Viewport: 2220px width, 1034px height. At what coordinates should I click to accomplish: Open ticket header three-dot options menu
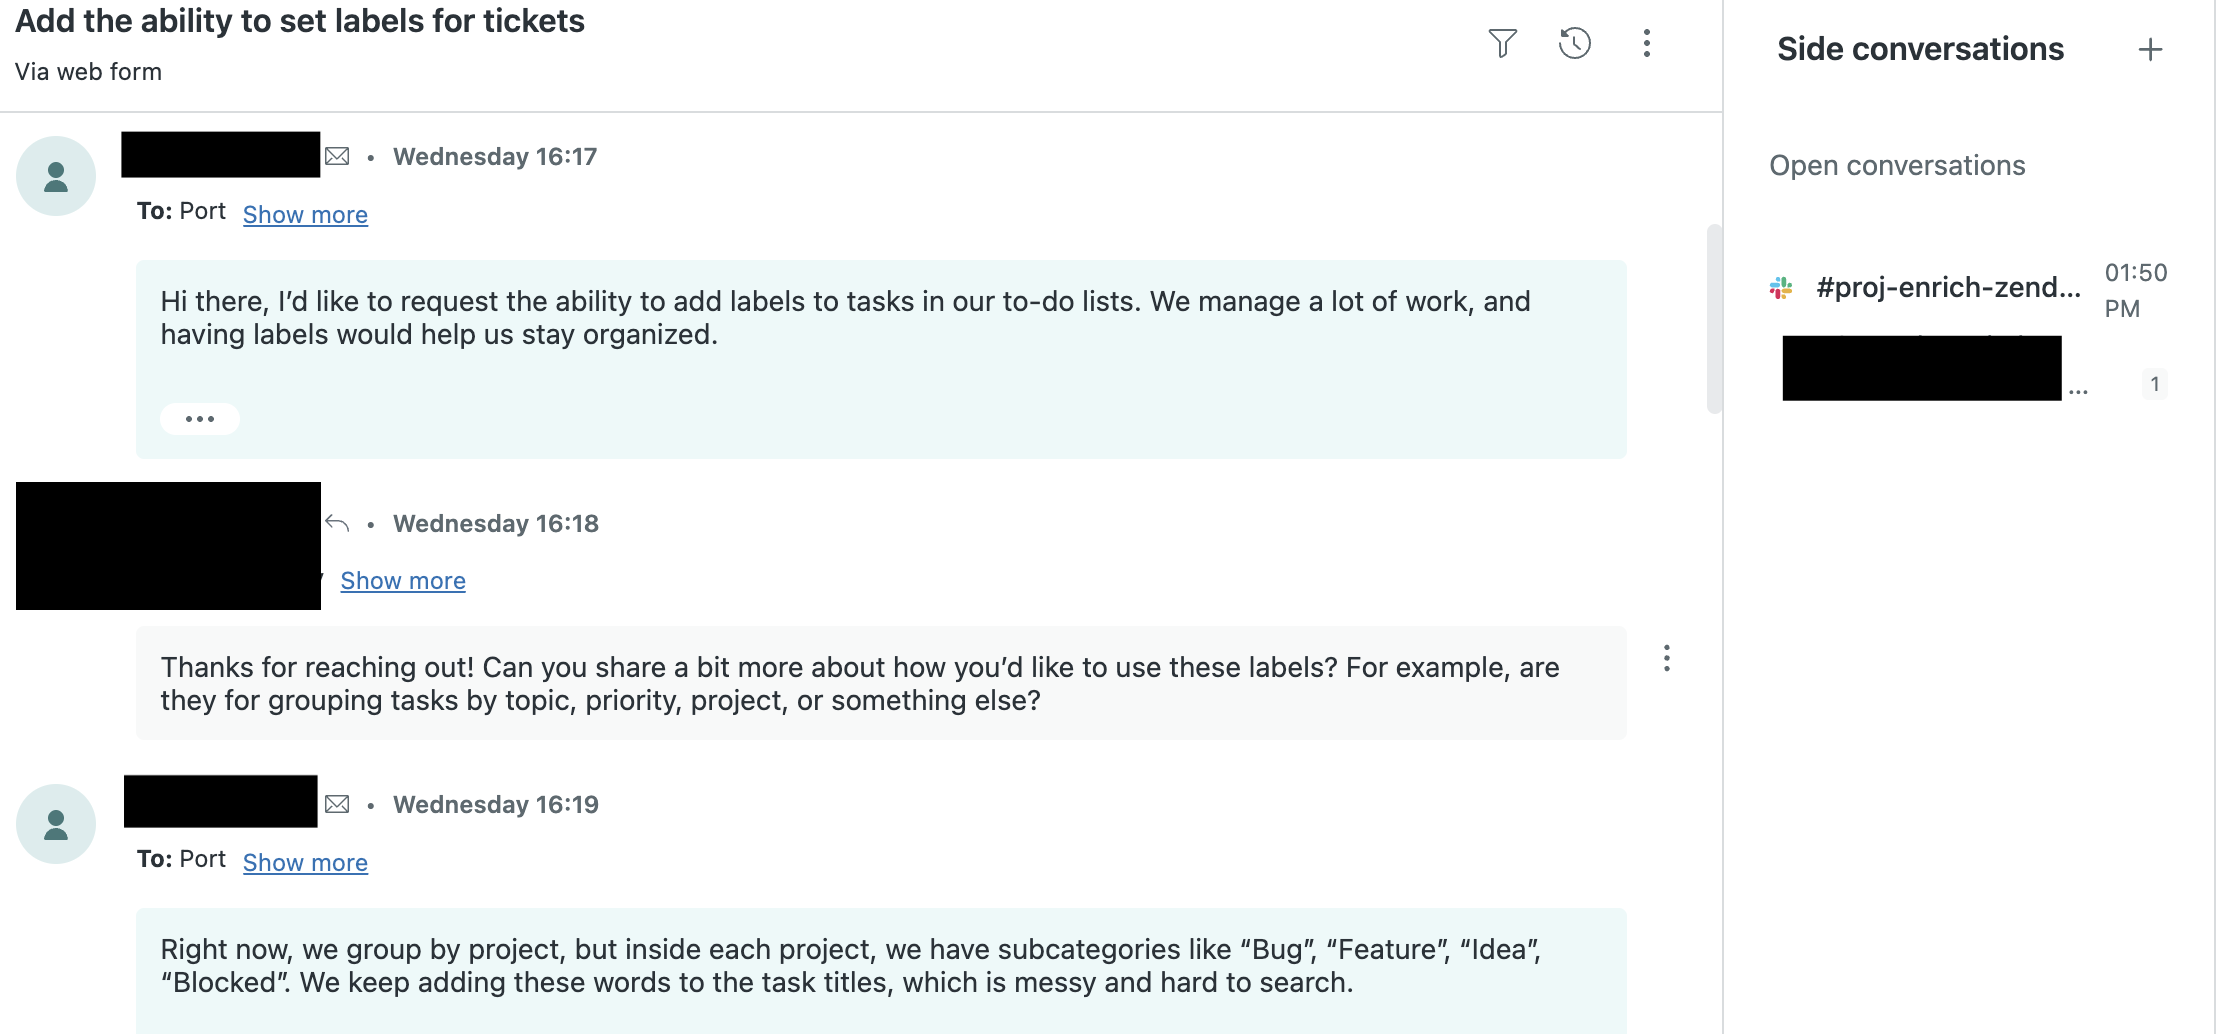coord(1646,43)
